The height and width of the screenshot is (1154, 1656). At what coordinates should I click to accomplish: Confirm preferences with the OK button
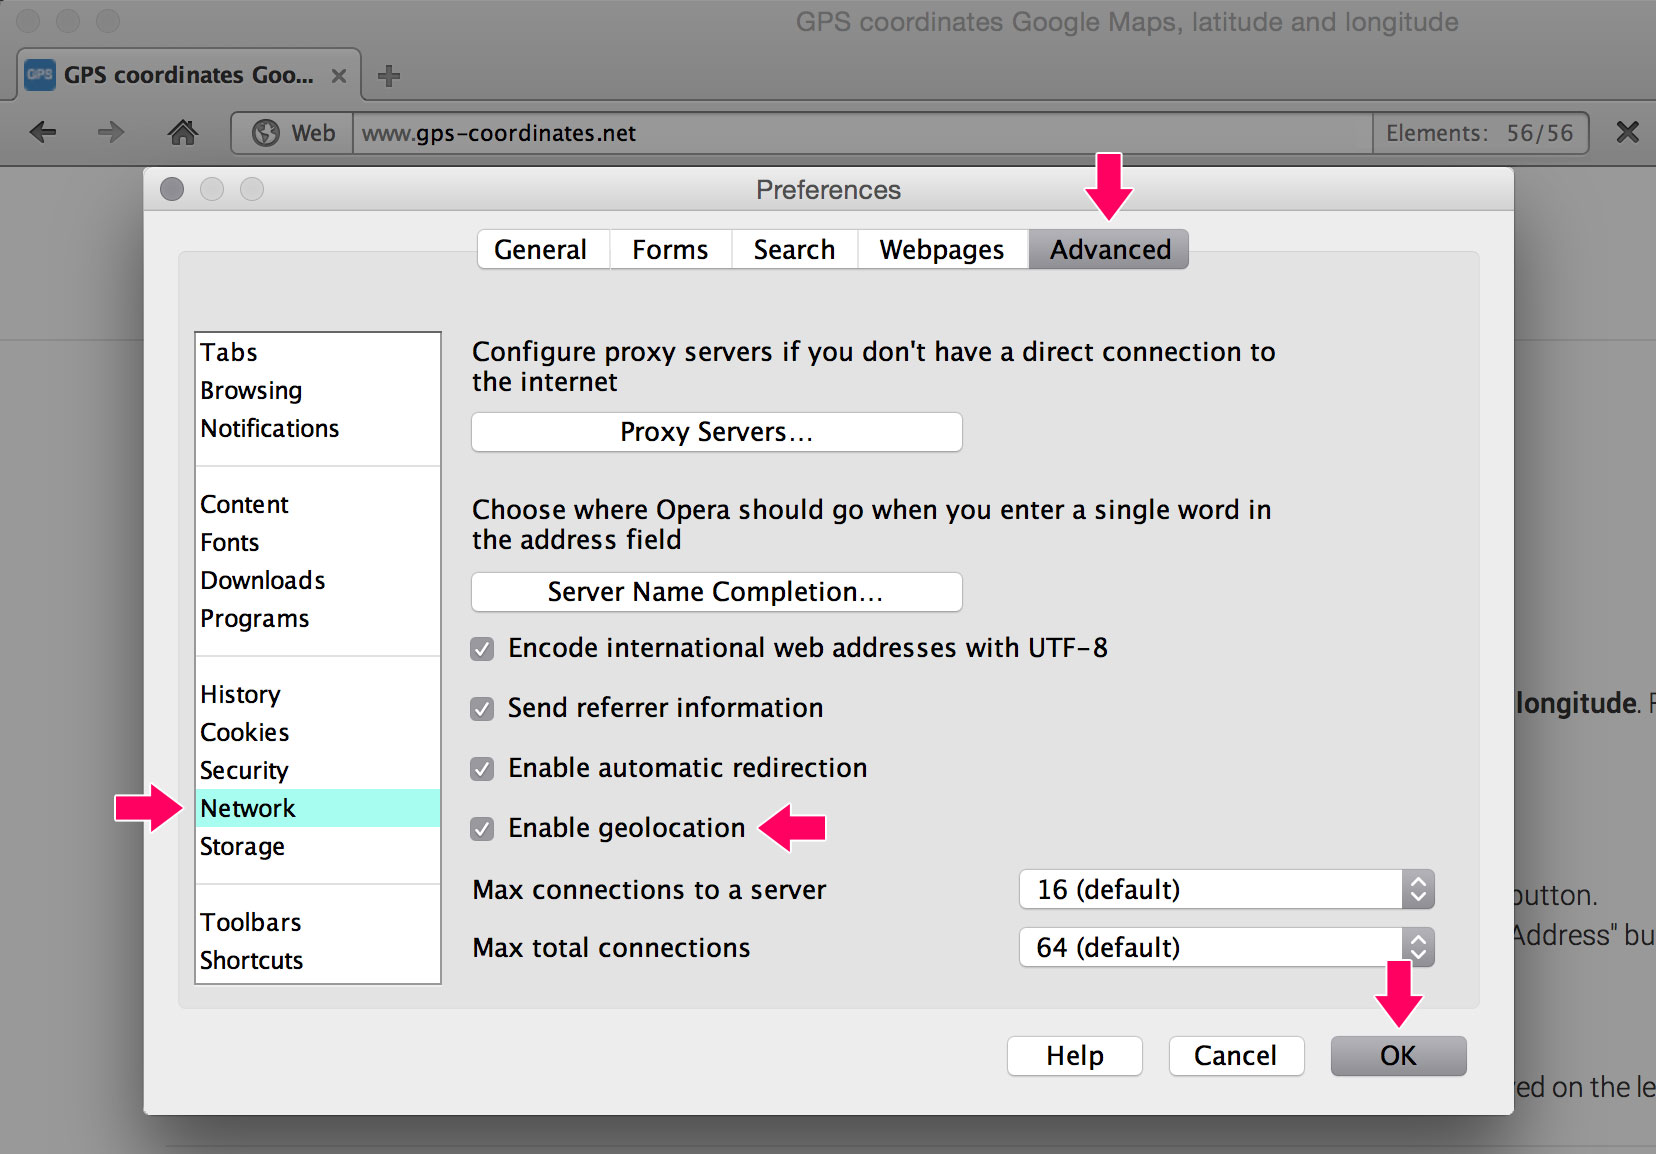(1398, 1056)
